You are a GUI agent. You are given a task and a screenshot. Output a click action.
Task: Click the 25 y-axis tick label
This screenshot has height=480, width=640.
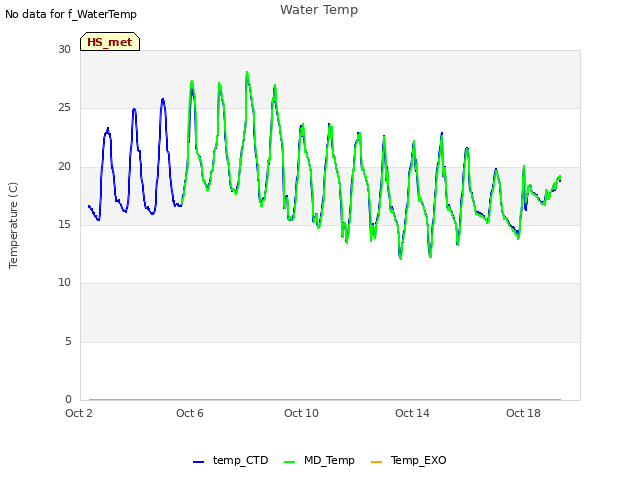64,107
